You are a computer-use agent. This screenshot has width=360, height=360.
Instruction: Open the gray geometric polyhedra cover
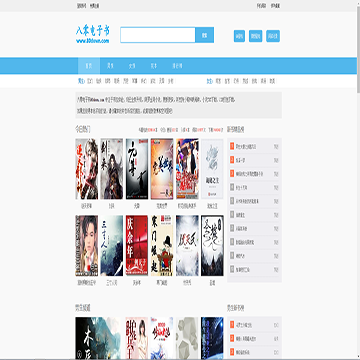tap(187, 338)
